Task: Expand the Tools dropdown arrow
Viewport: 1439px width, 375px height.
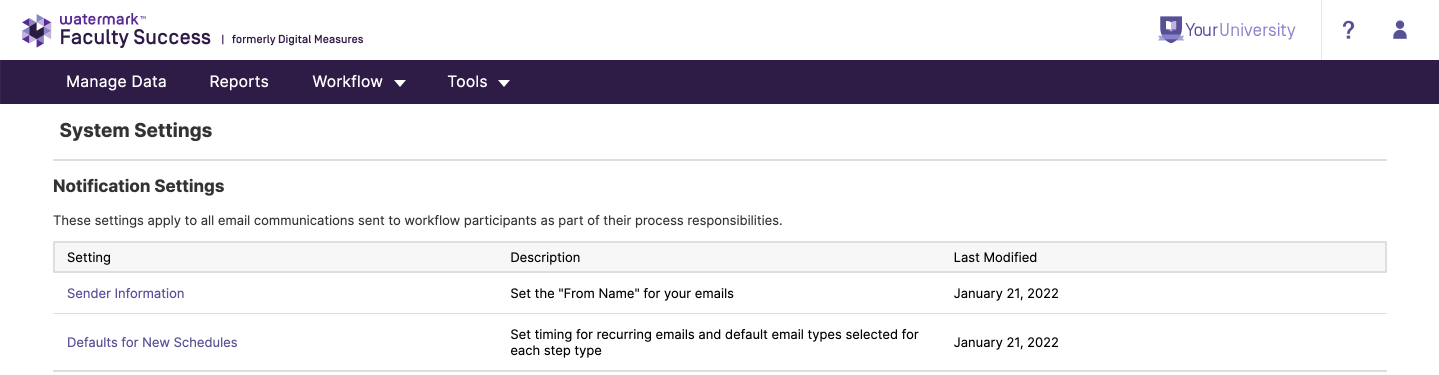Action: 504,83
